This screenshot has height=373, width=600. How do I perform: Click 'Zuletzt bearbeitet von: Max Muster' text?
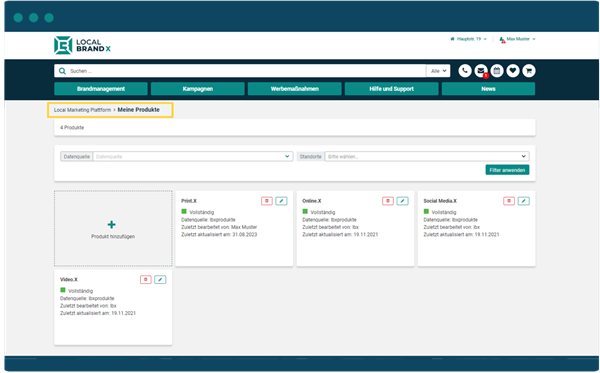219,227
